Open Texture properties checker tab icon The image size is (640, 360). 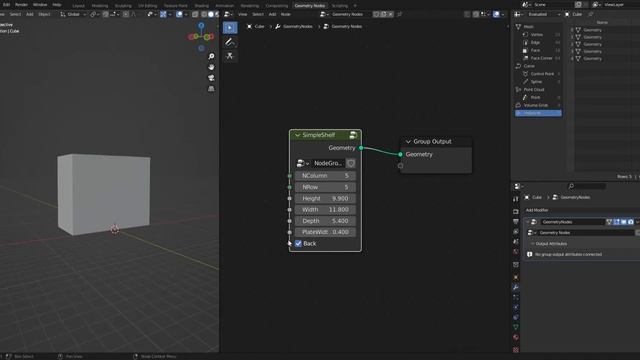point(516,350)
